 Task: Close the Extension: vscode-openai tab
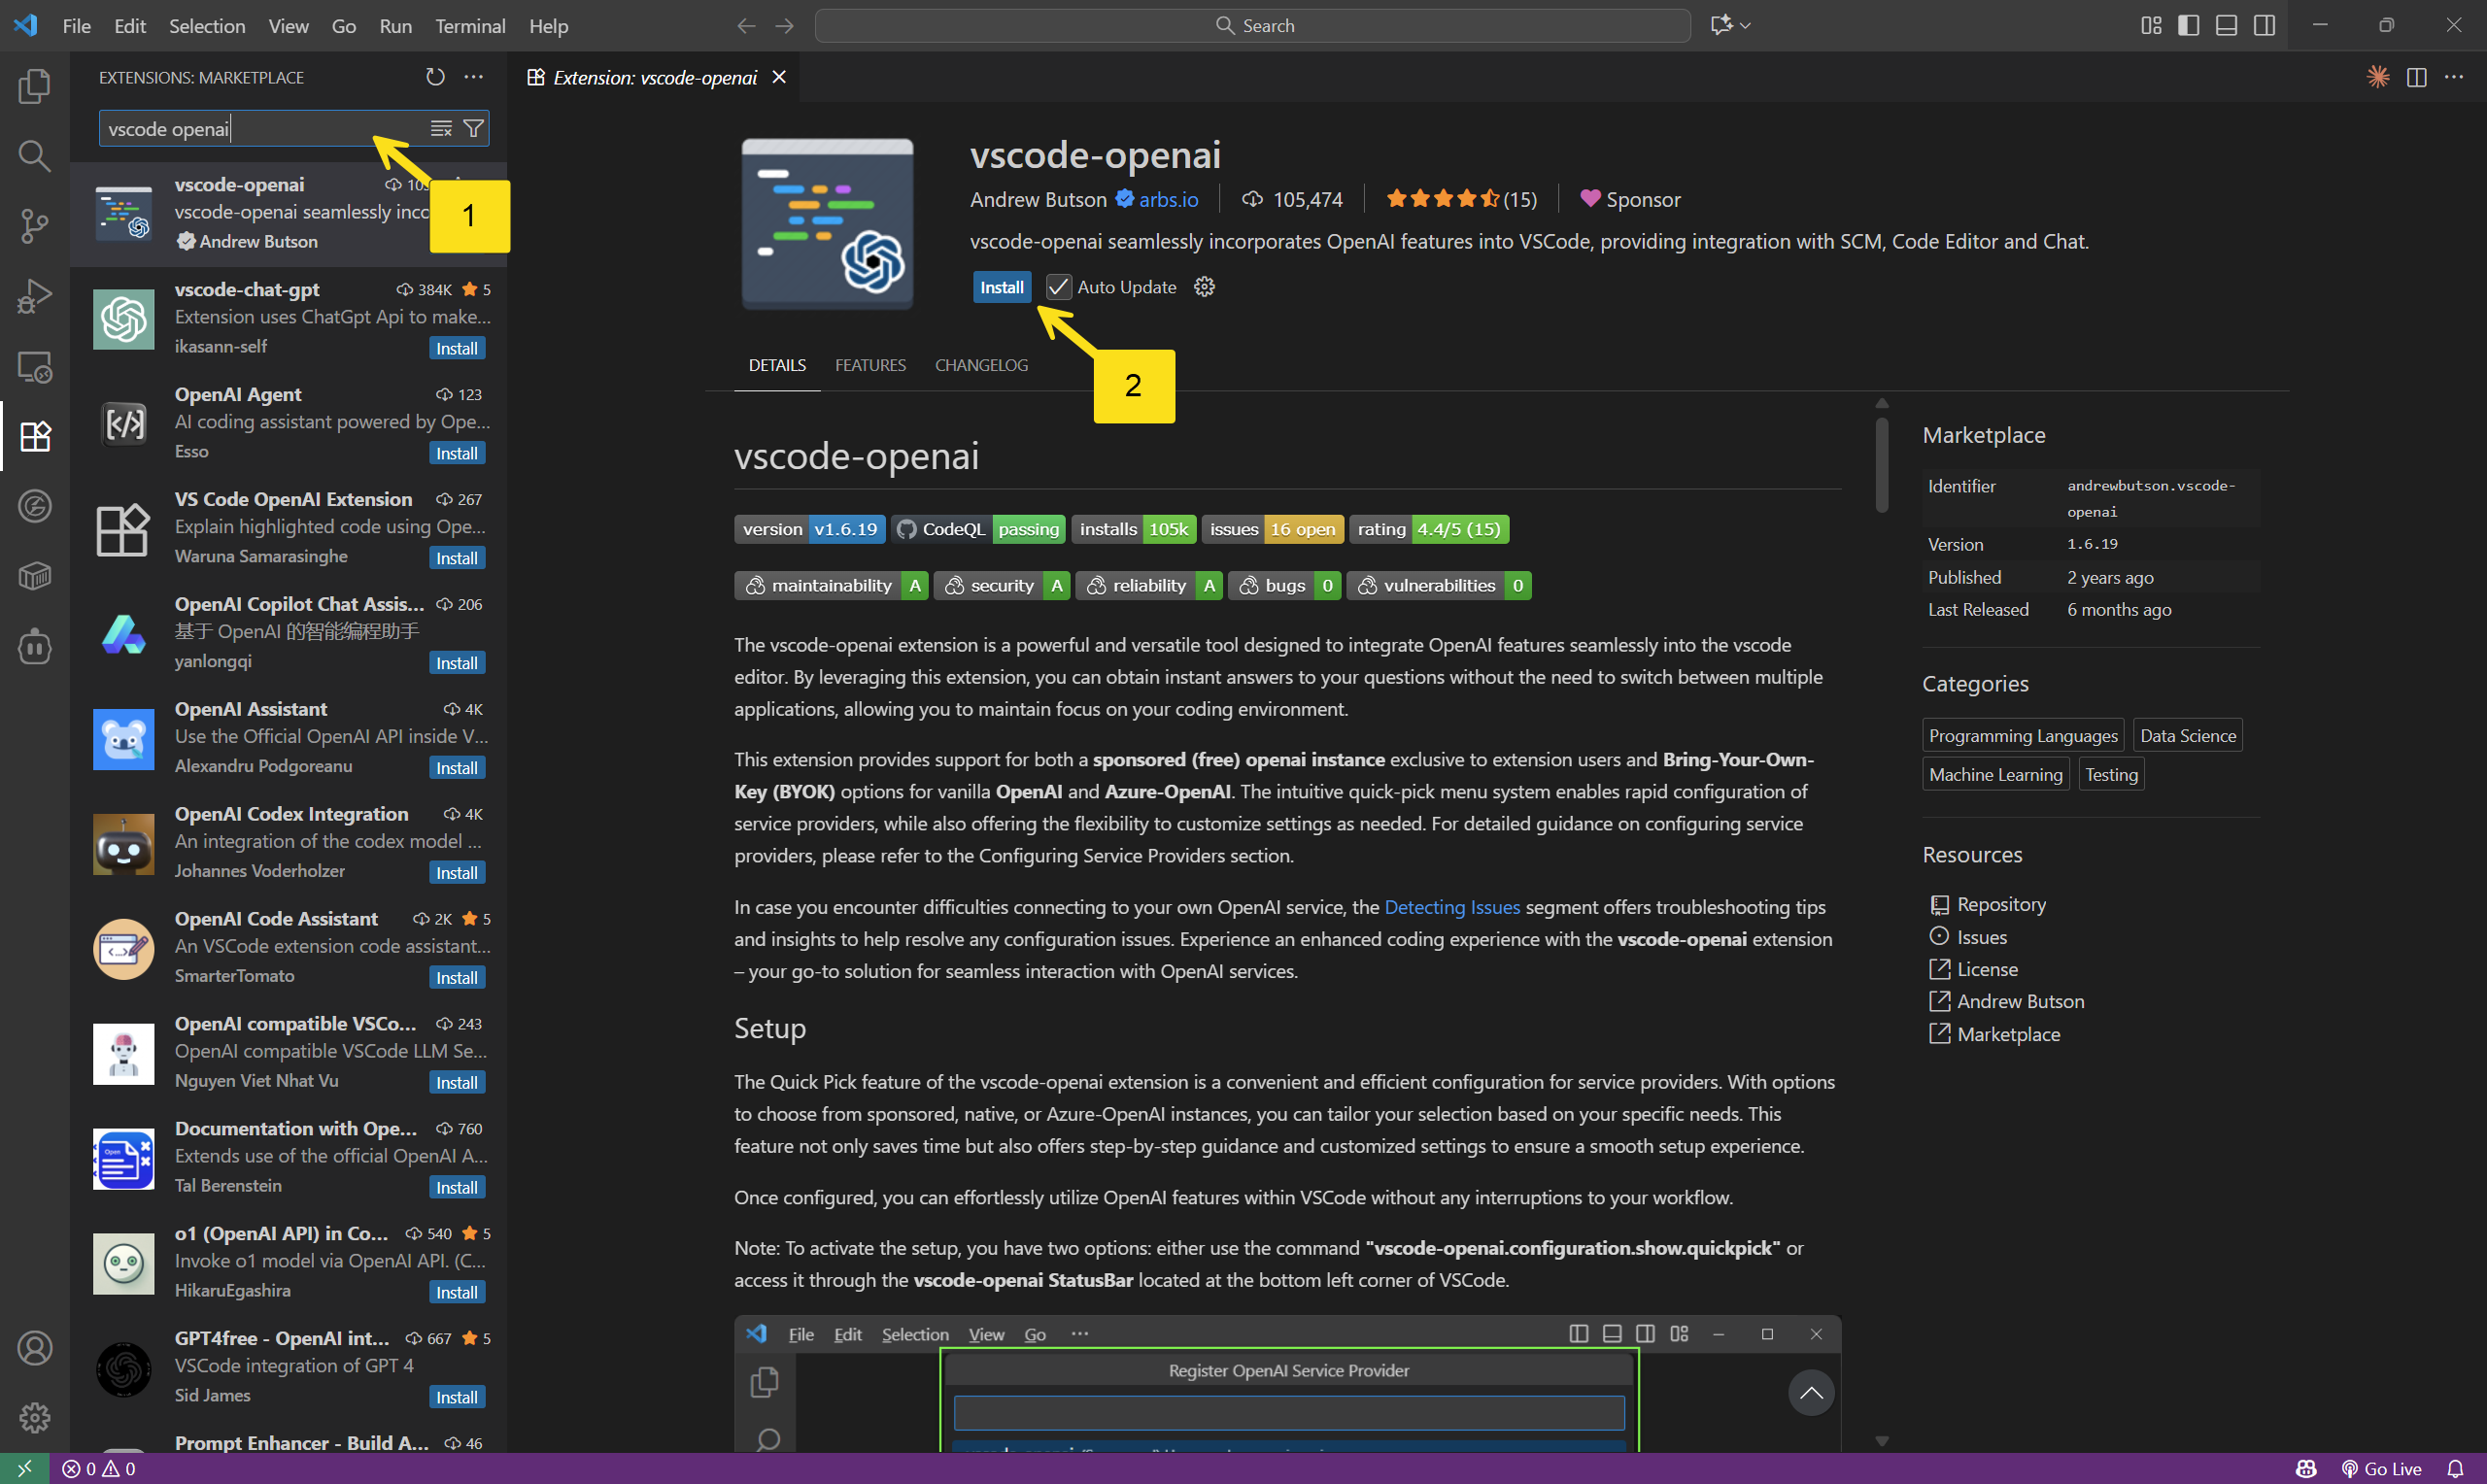pyautogui.click(x=780, y=77)
